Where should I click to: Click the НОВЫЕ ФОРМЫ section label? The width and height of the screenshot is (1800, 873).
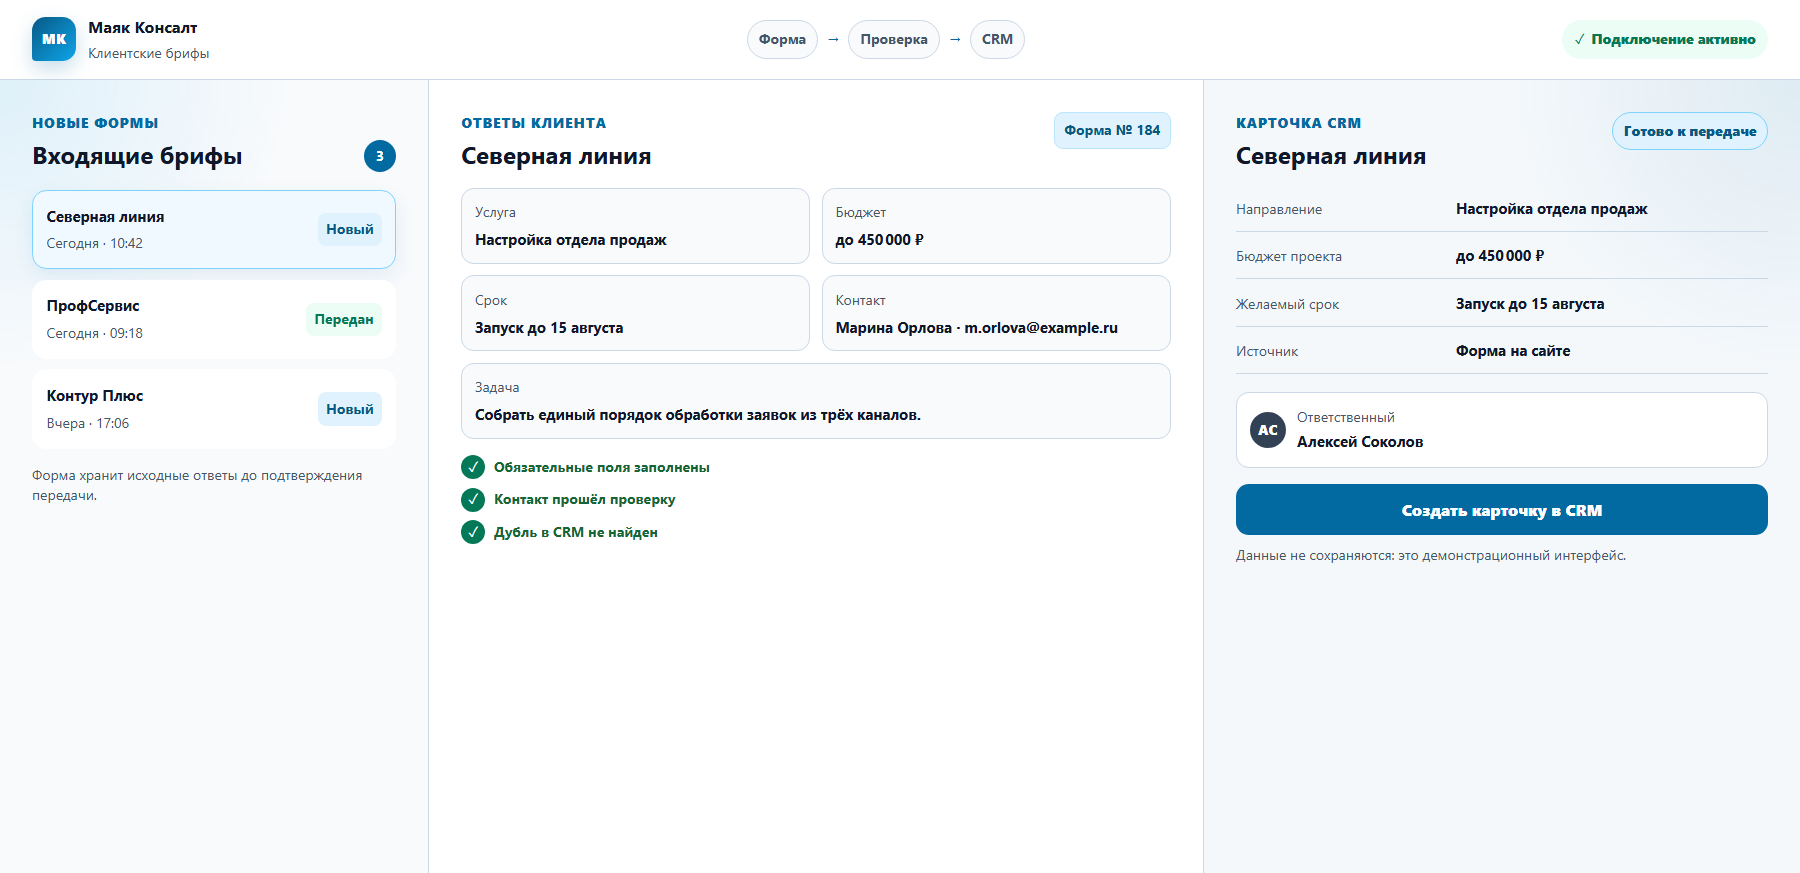click(x=95, y=123)
